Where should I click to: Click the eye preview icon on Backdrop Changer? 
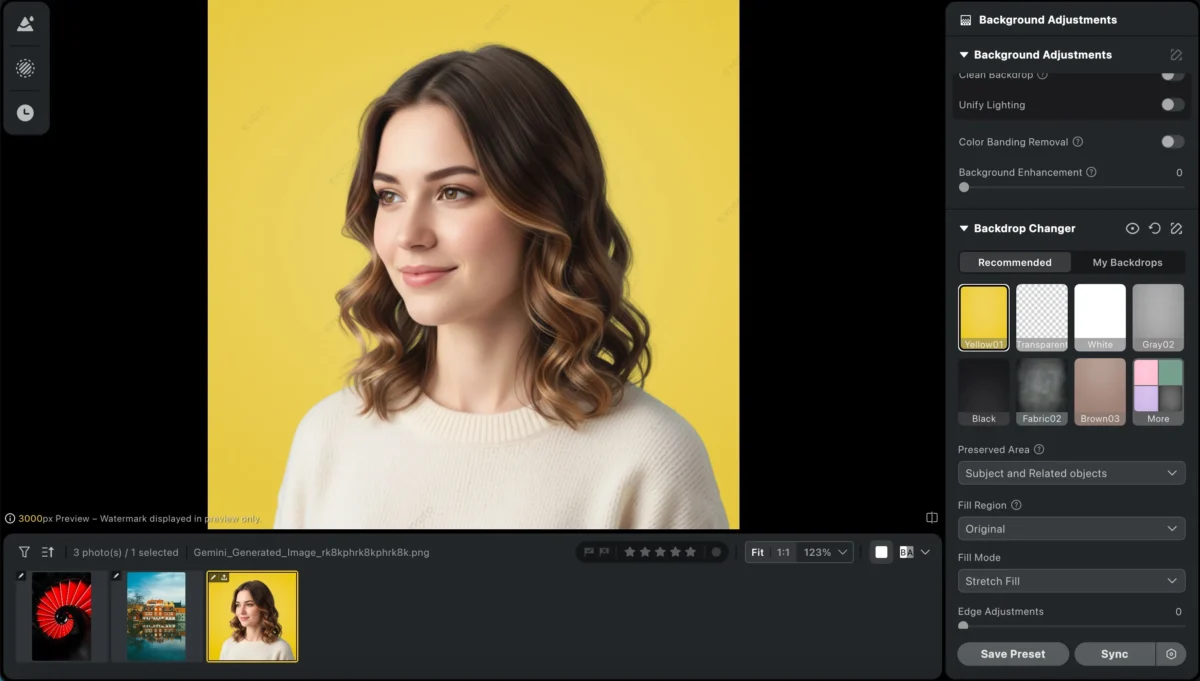(x=1131, y=228)
